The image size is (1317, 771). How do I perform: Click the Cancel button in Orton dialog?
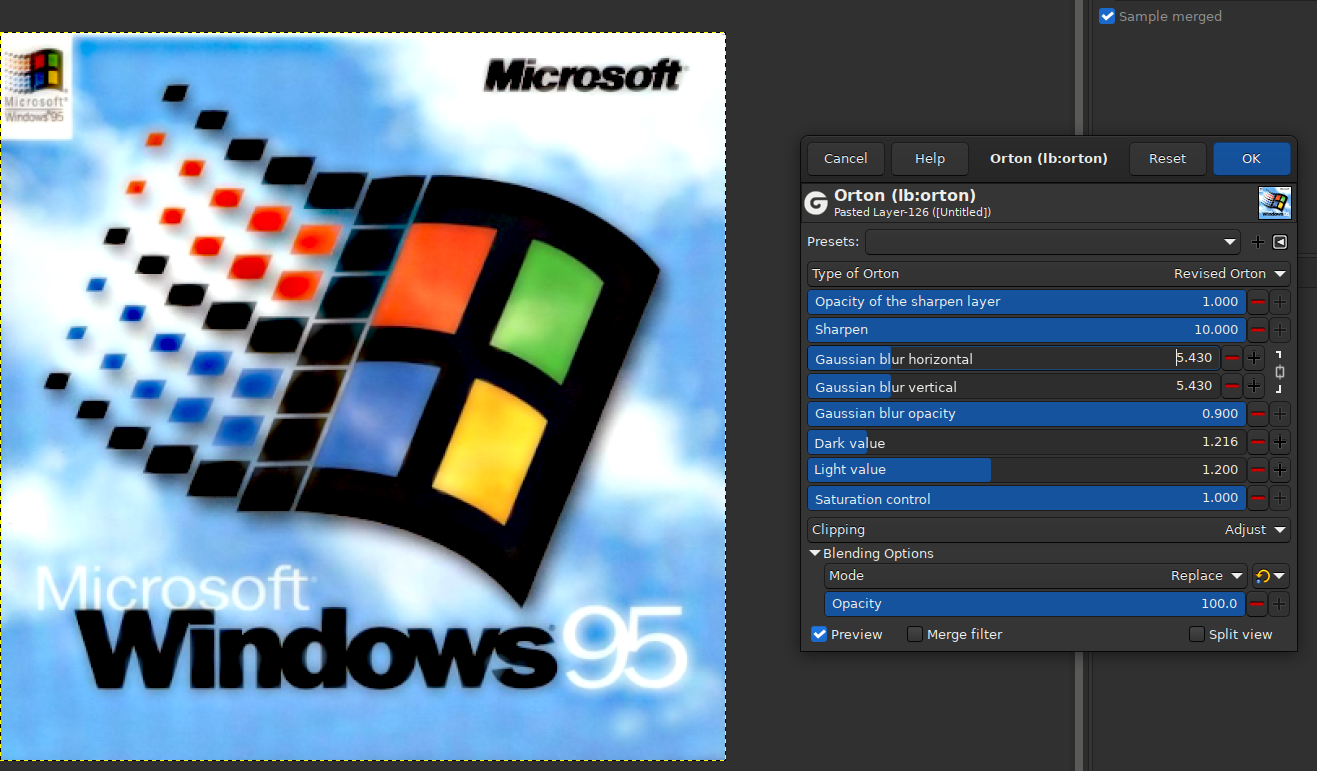point(845,159)
